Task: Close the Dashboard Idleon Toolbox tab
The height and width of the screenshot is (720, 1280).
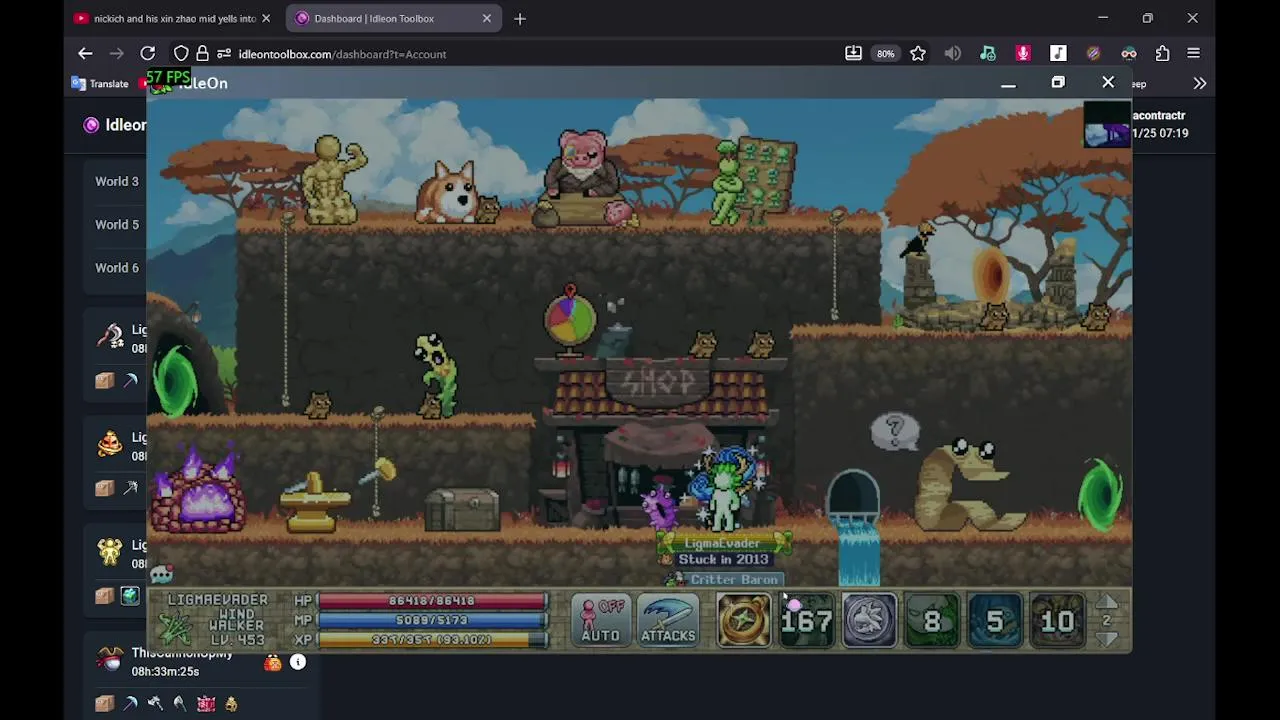Action: coord(487,18)
